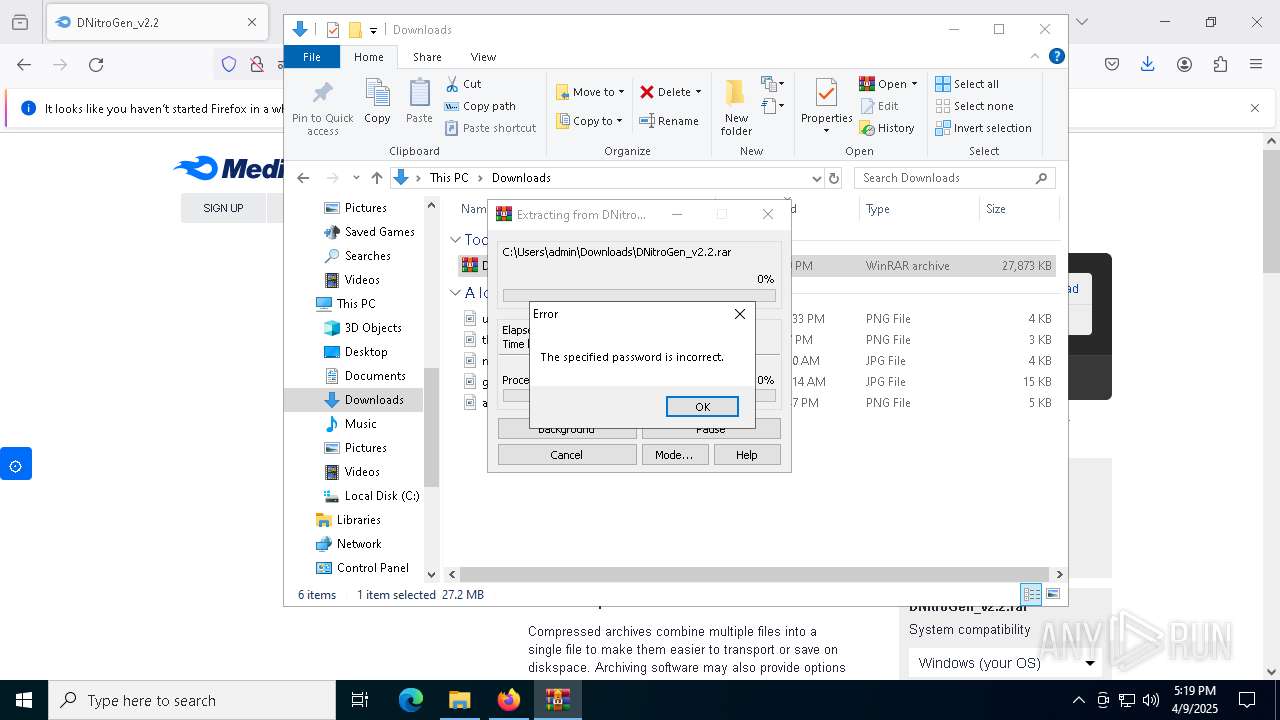Click the Properties checkmark icon
The height and width of the screenshot is (720, 1280).
(826, 94)
